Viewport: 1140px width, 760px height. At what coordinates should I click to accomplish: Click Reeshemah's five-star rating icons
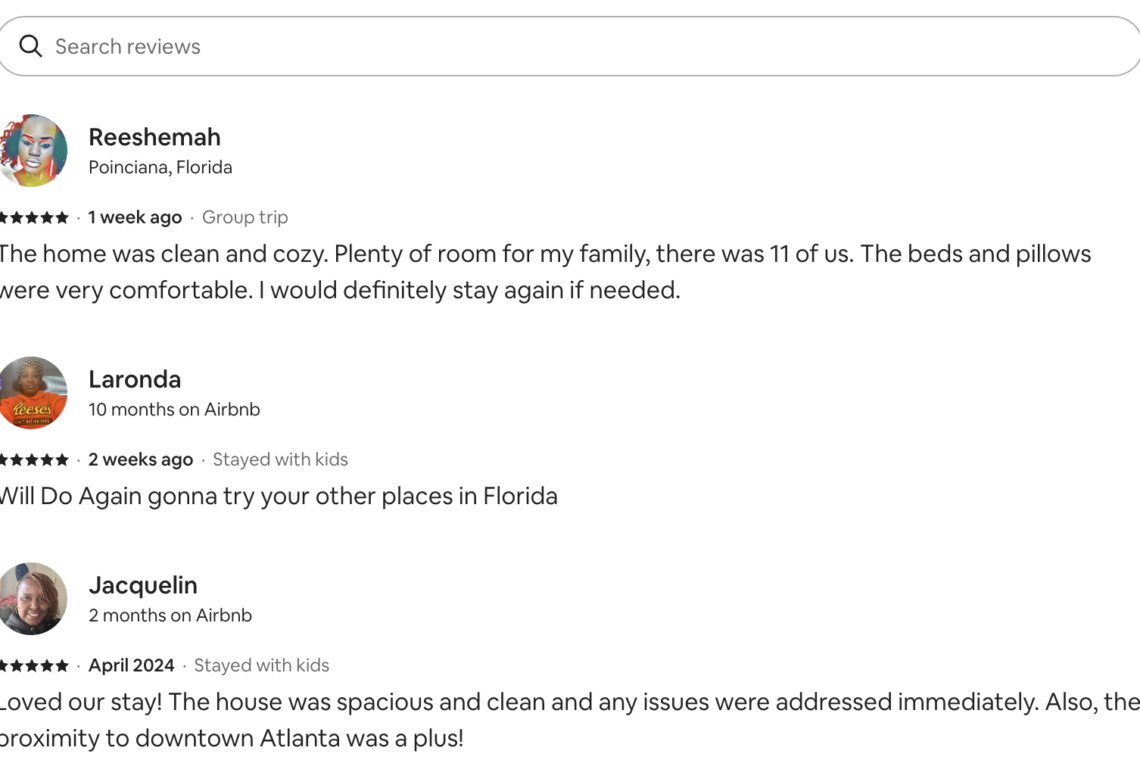coord(35,217)
